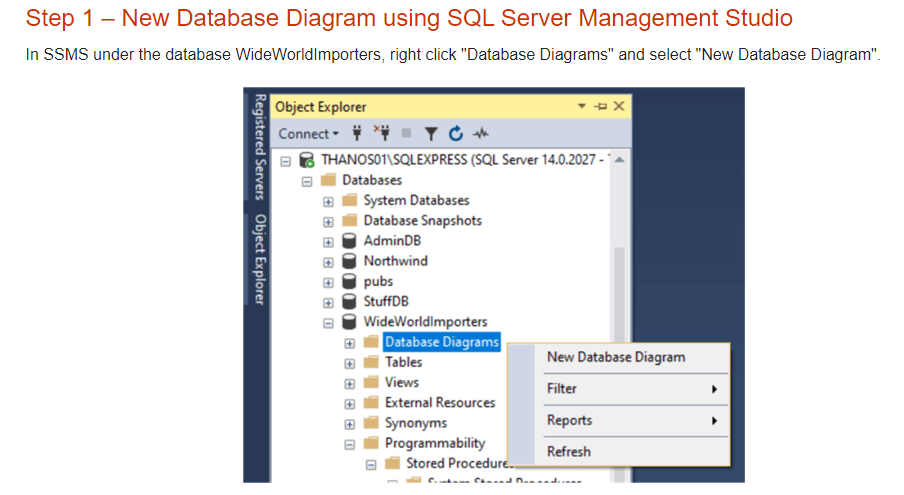
Task: Click the Programmability folder icon
Action: coord(371,443)
